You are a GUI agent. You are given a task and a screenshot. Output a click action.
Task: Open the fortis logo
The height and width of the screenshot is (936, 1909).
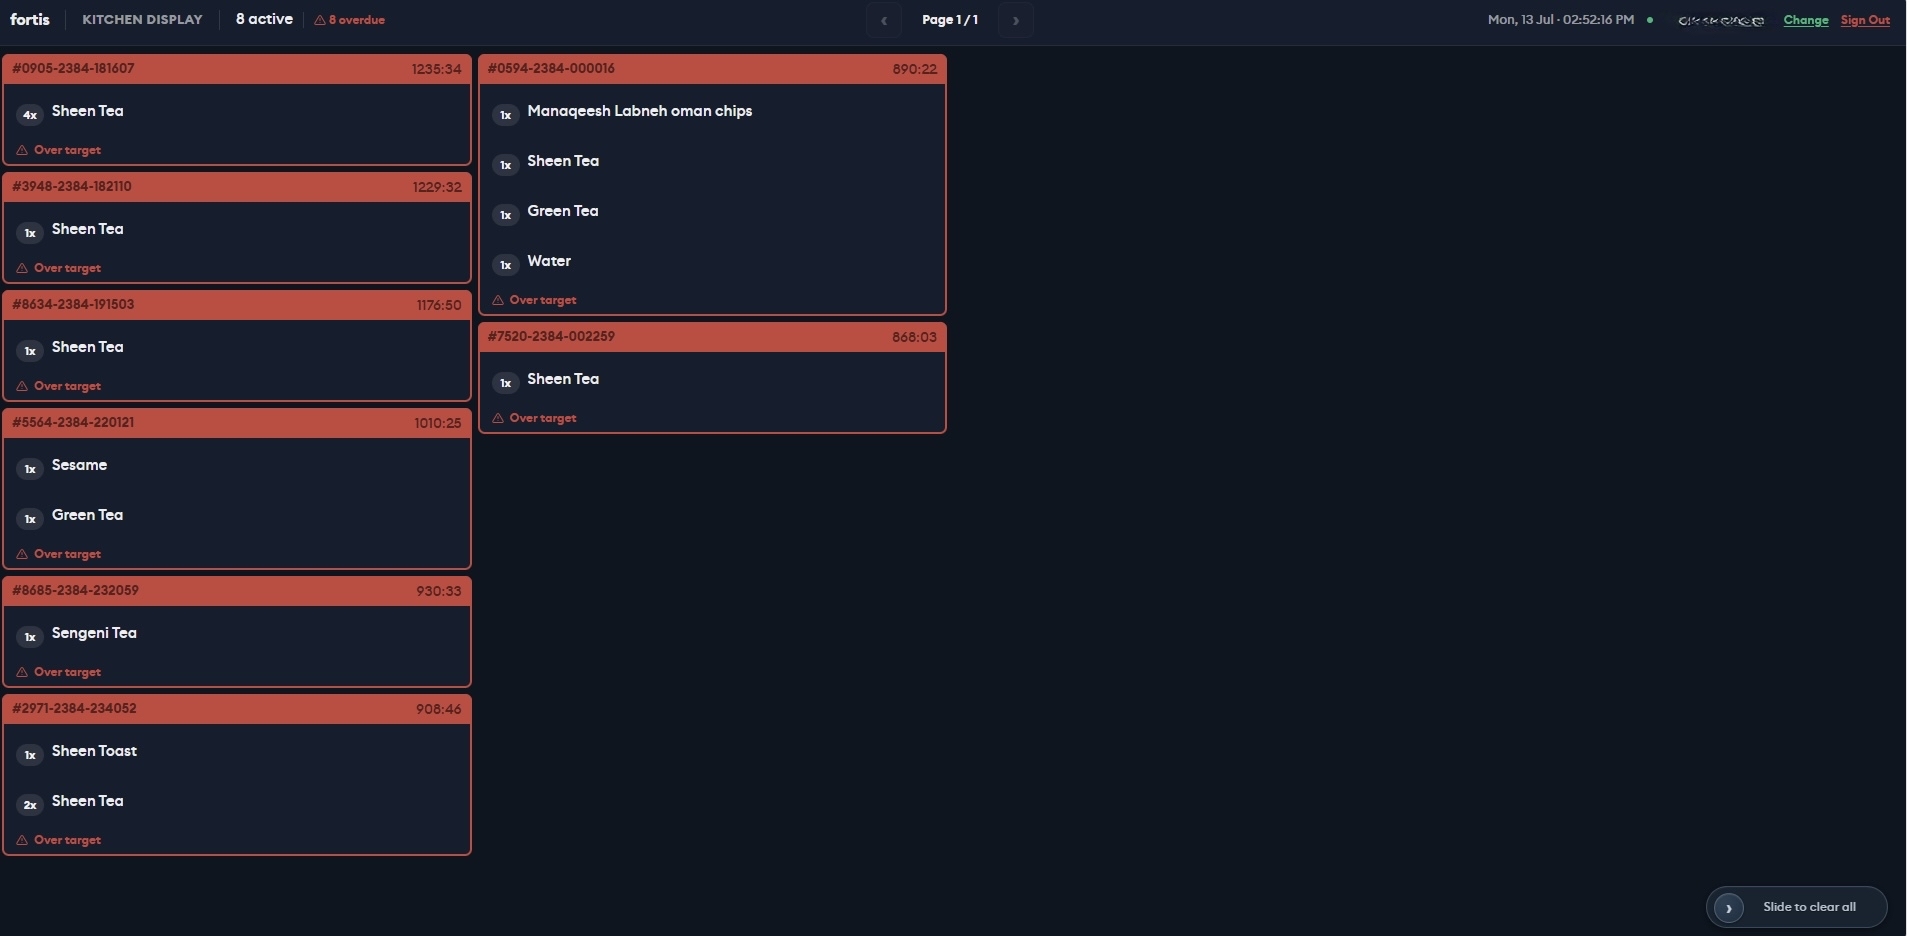coord(30,20)
